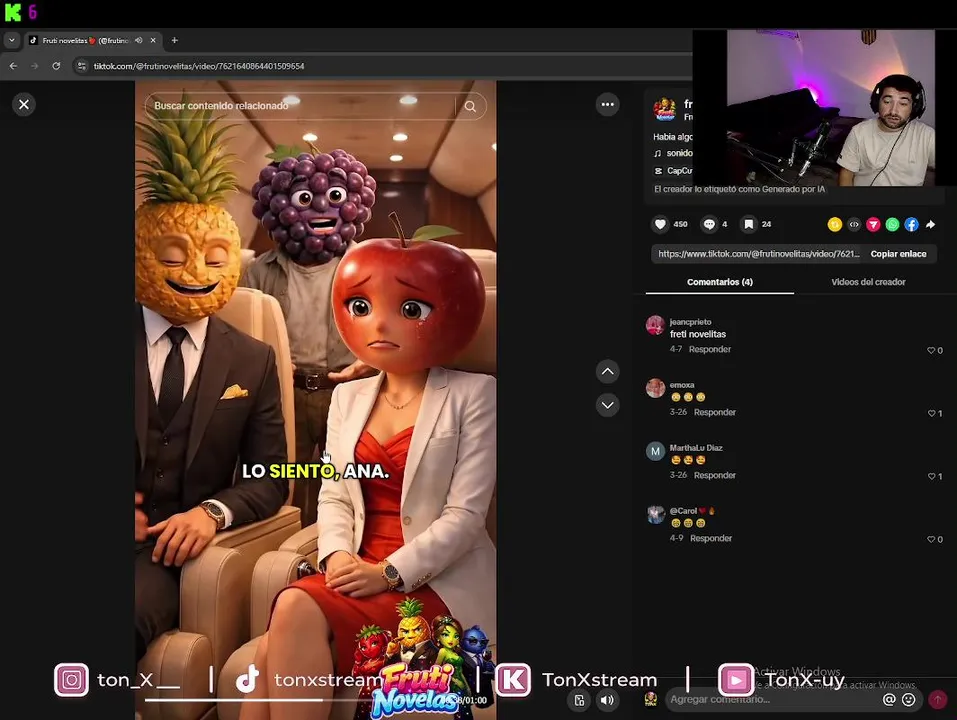This screenshot has width=957, height=720.
Task: Reply to @Carol's comment
Action: click(711, 538)
